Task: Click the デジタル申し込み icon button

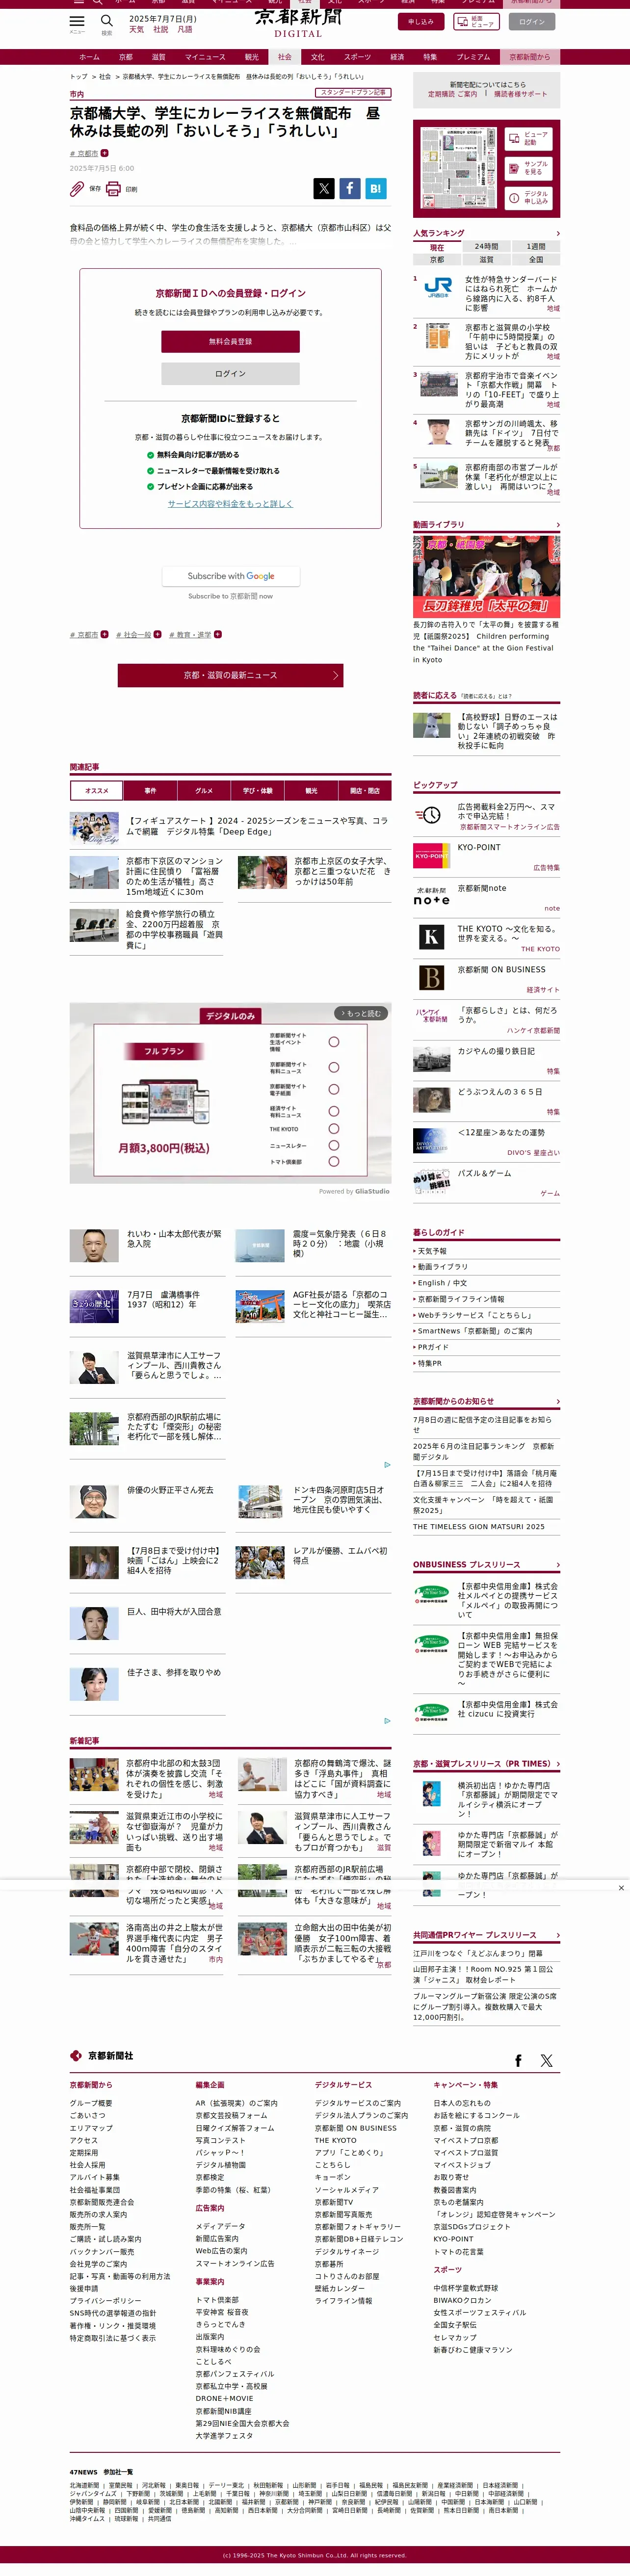Action: tap(529, 197)
